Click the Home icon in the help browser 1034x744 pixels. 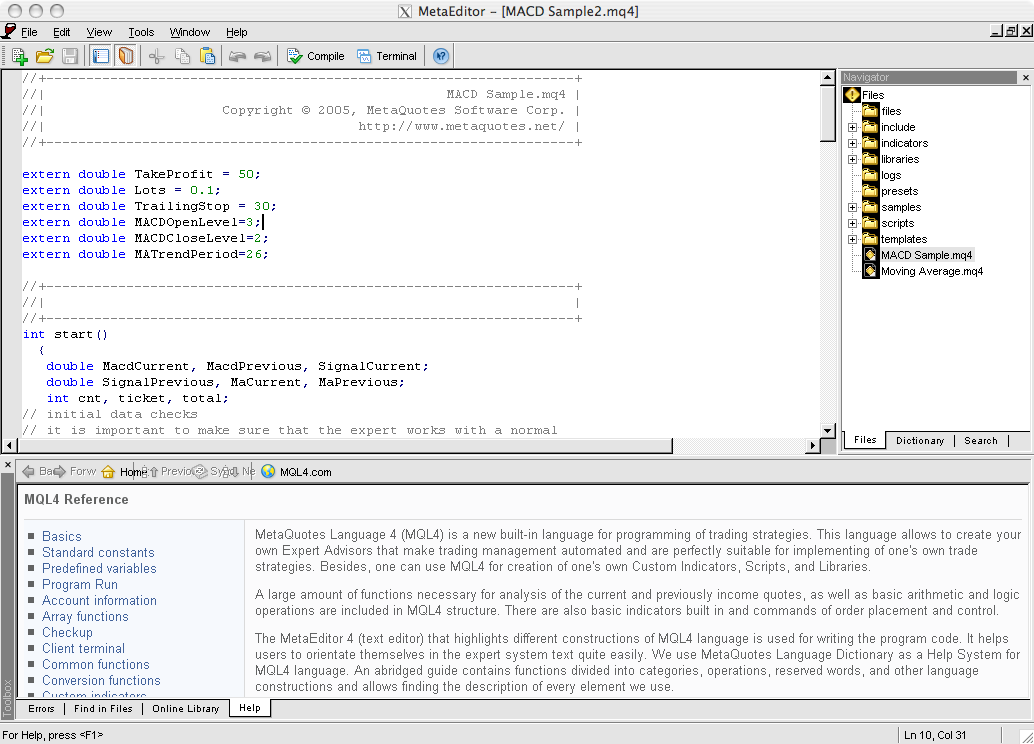[107, 471]
